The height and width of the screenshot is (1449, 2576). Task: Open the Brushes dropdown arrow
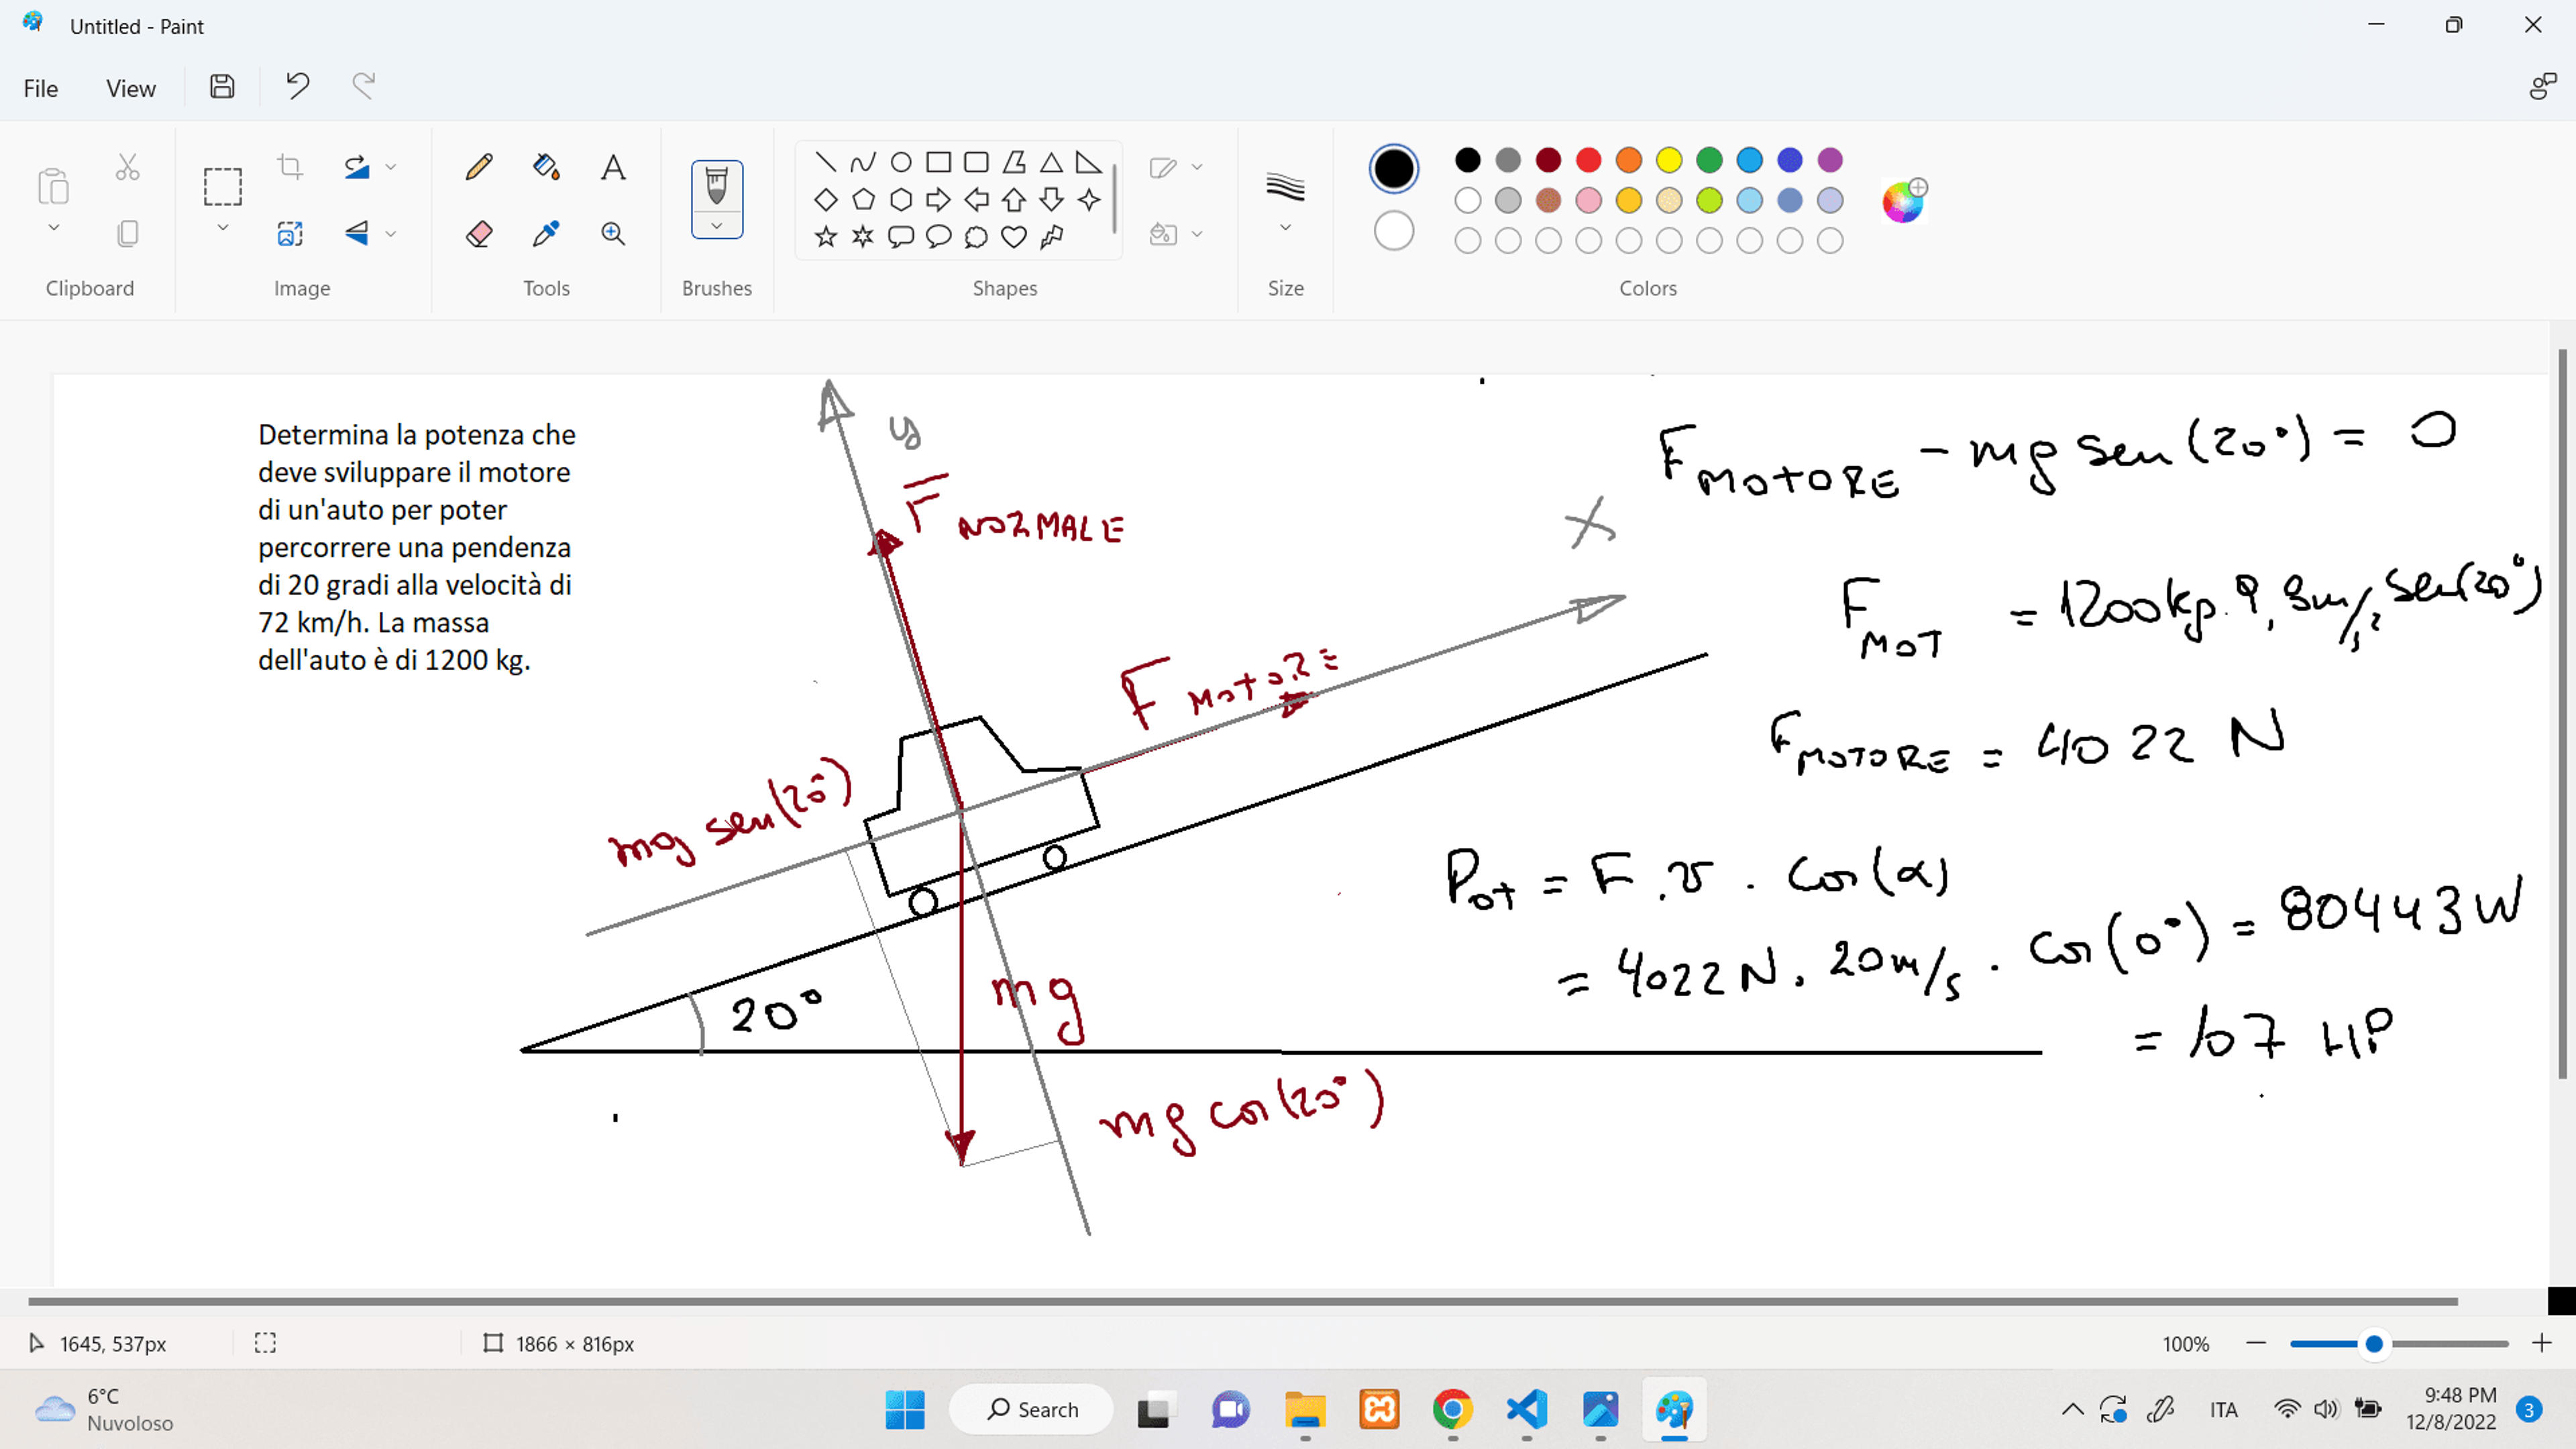[717, 226]
